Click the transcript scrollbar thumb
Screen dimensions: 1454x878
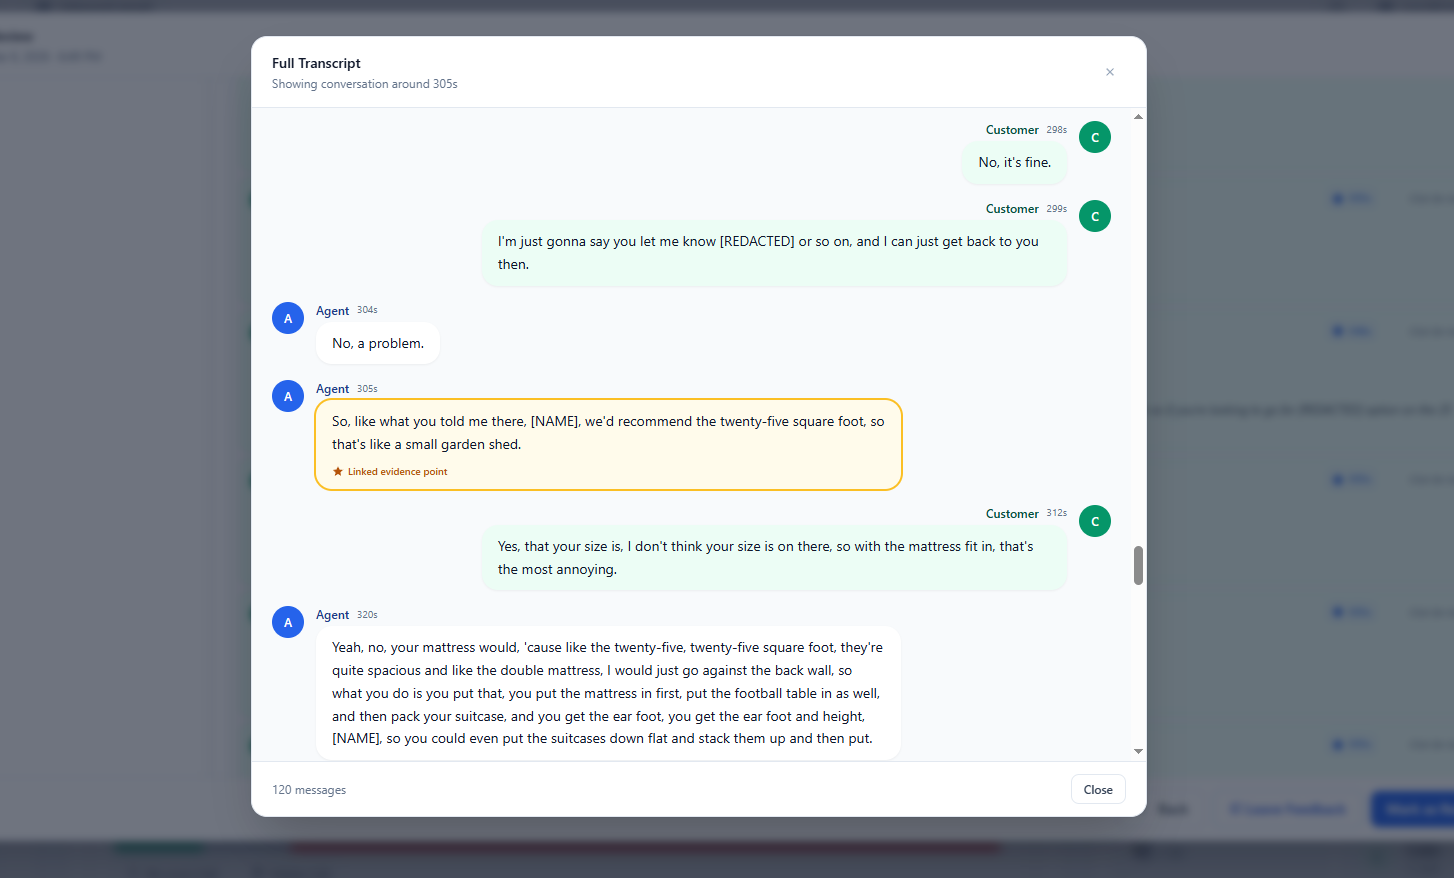(x=1137, y=565)
